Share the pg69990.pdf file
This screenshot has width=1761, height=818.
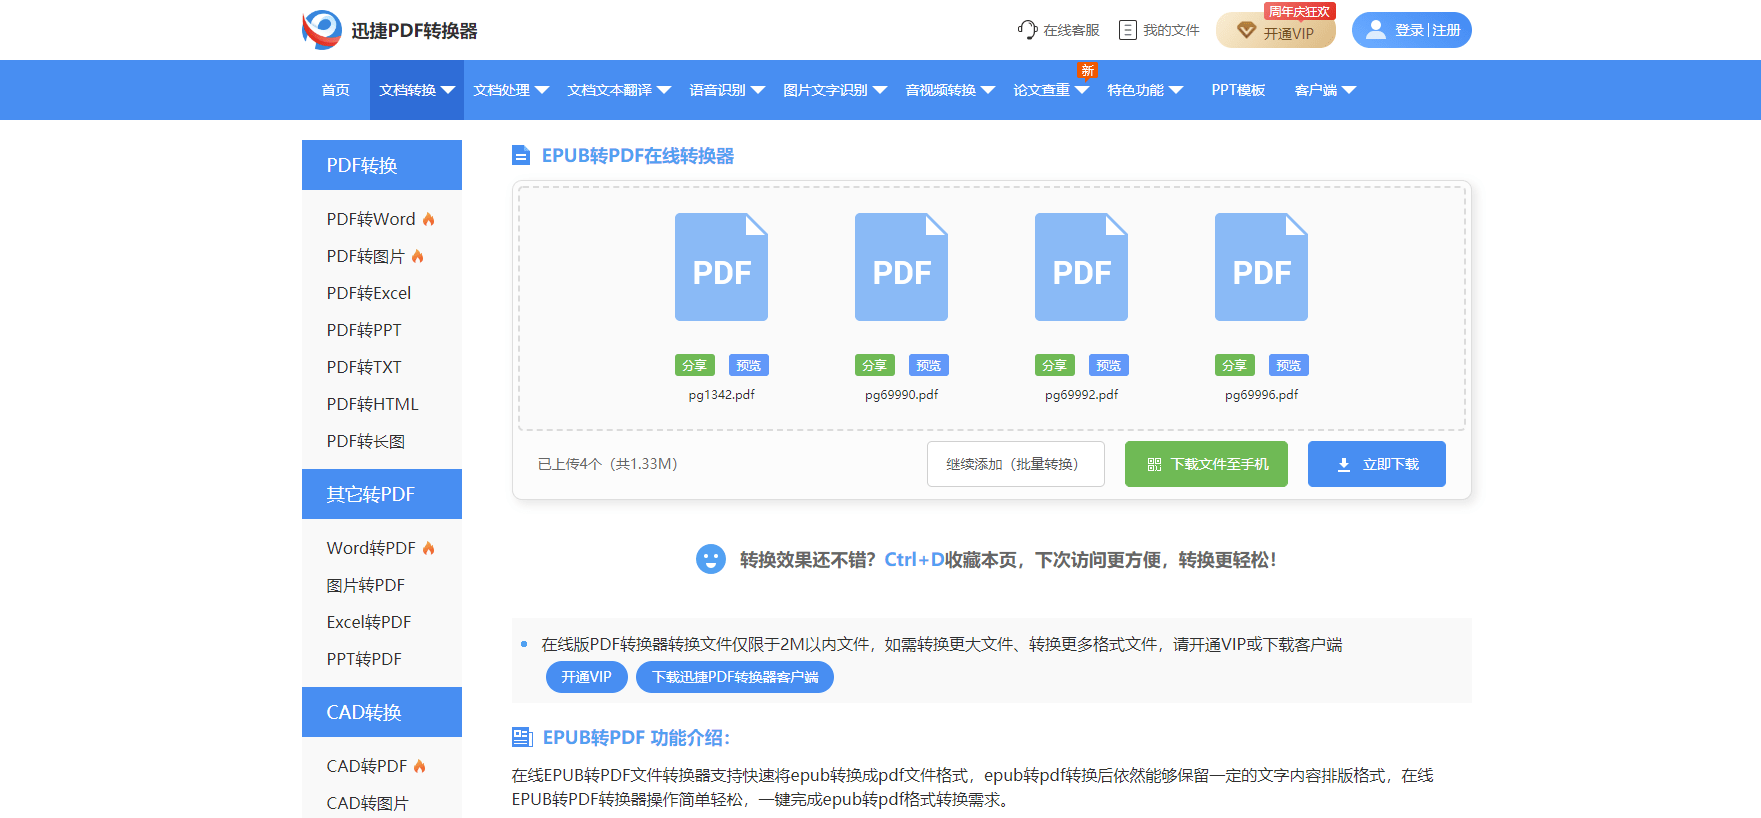tap(874, 366)
